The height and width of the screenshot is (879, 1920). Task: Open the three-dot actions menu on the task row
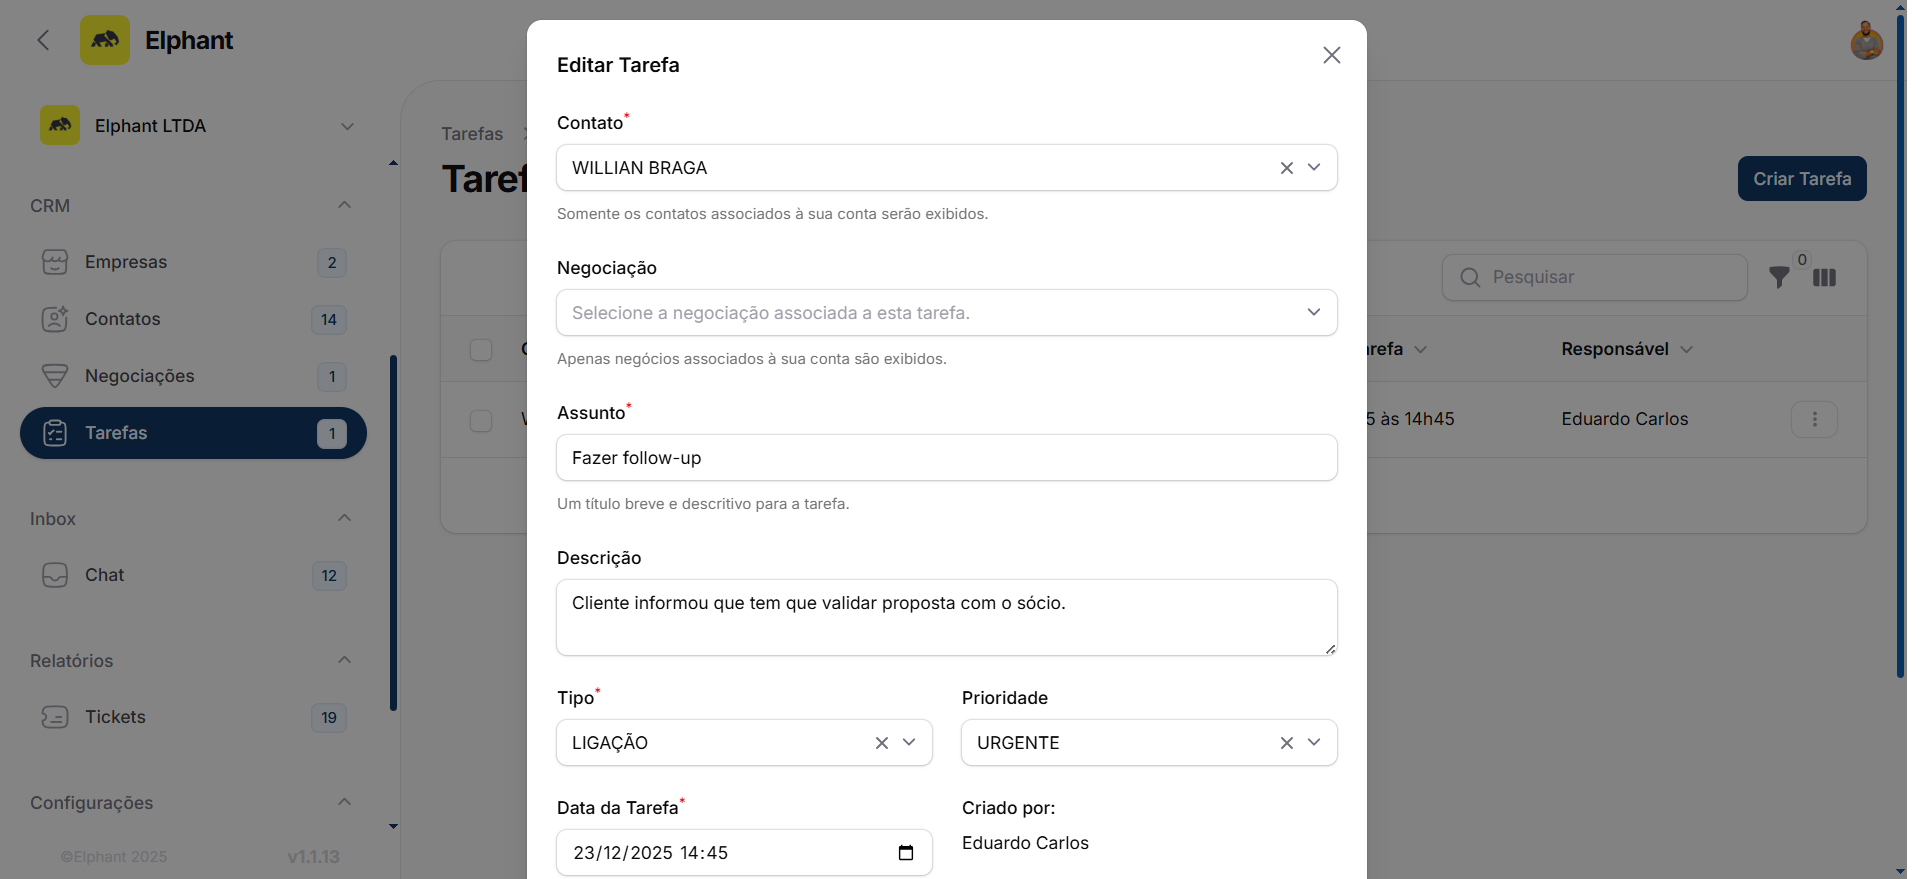[x=1813, y=420]
